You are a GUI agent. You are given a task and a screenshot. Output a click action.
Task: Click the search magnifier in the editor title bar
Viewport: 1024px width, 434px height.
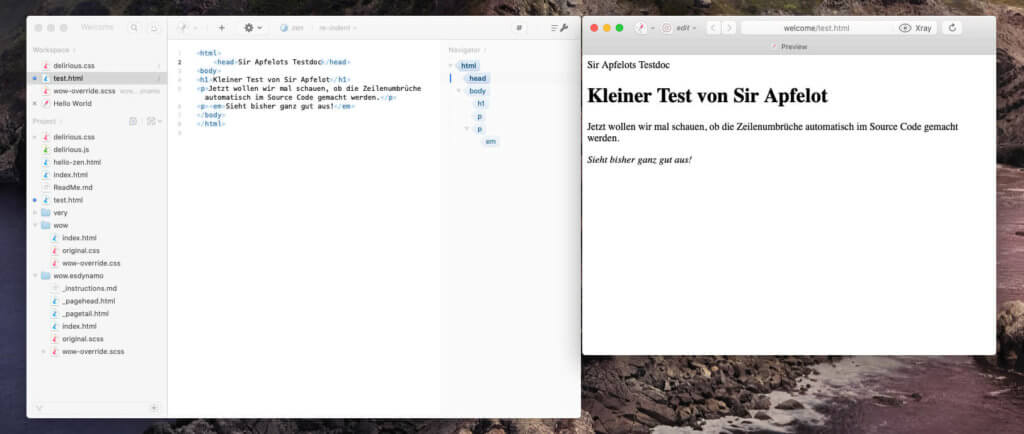click(134, 28)
